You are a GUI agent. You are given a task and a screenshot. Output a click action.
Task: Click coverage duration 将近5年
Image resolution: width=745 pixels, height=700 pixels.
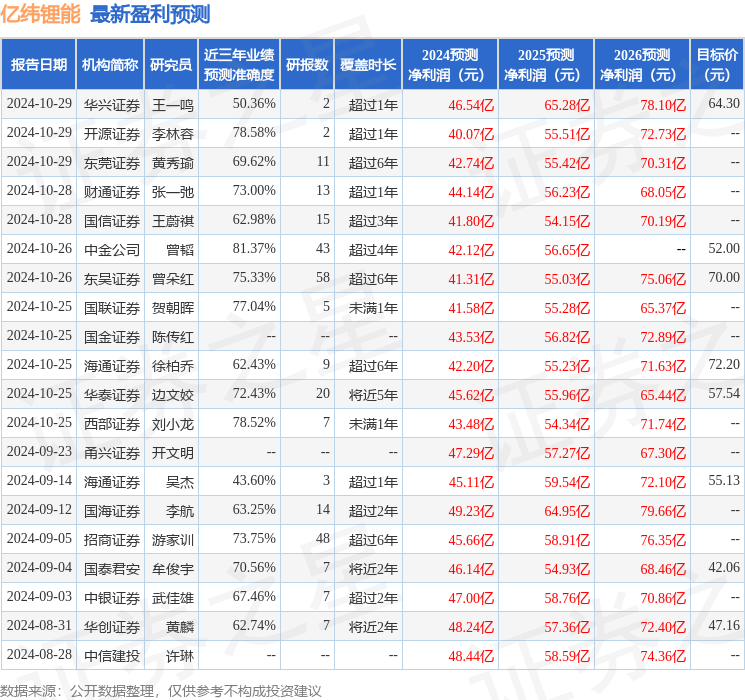(x=373, y=395)
